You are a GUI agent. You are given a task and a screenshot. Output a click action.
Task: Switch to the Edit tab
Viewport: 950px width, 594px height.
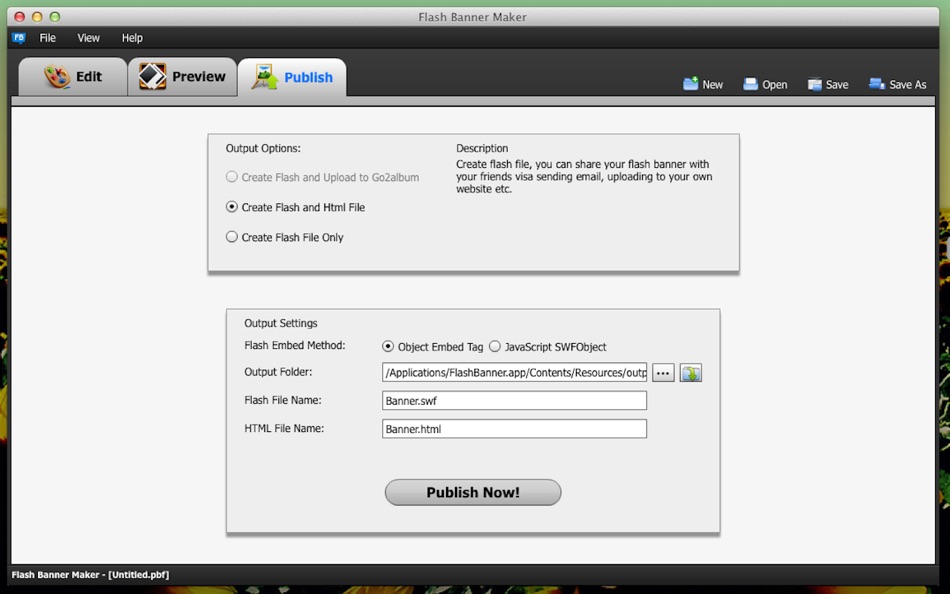click(73, 77)
